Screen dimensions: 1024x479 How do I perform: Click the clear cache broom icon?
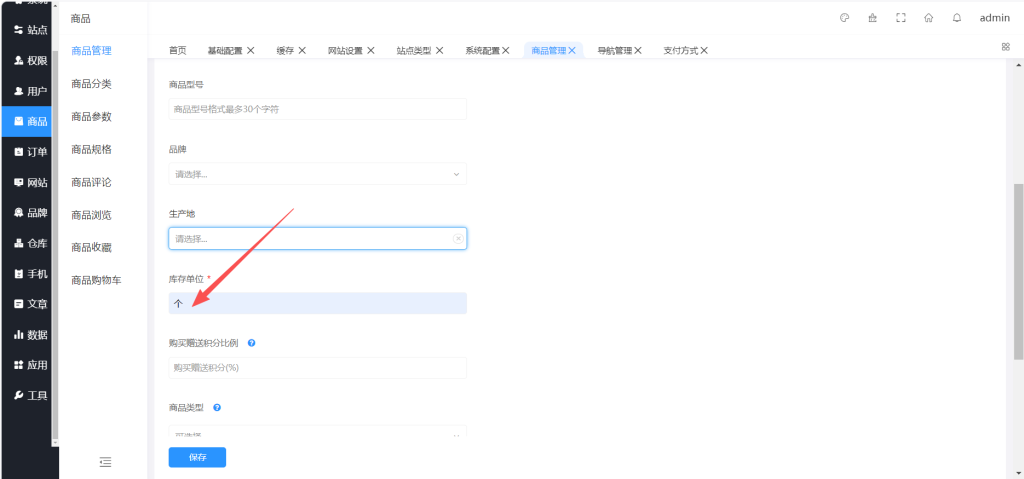pyautogui.click(x=872, y=18)
